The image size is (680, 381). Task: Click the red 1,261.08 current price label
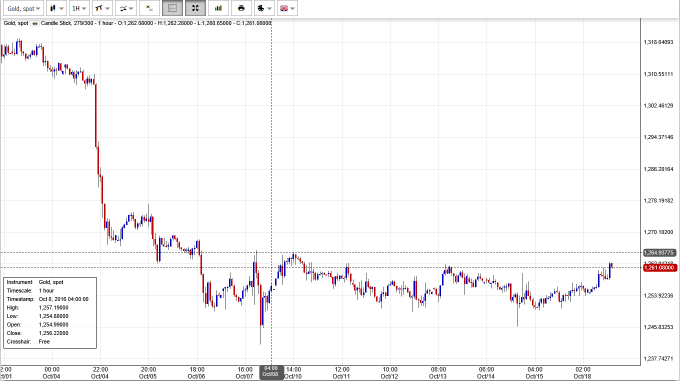coord(659,267)
